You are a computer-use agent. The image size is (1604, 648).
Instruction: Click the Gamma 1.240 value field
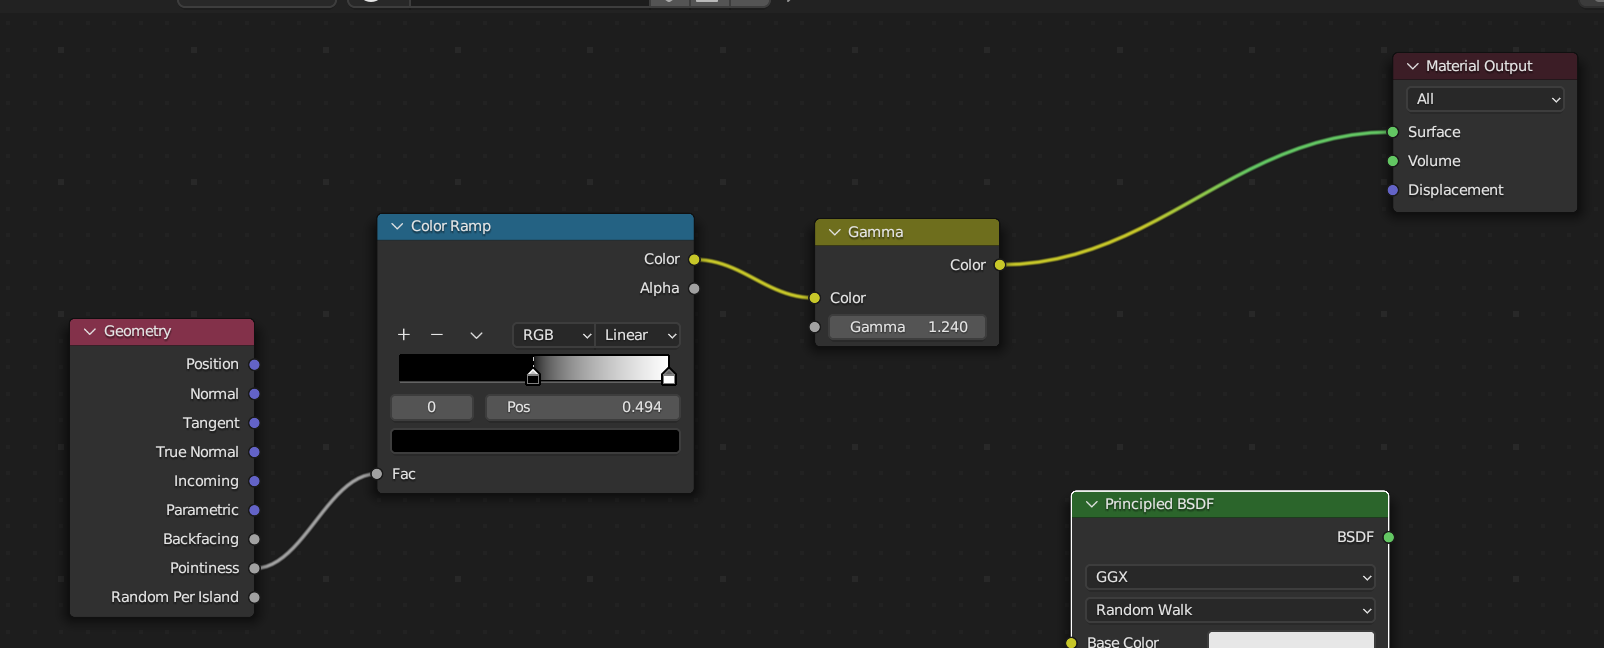[907, 327]
